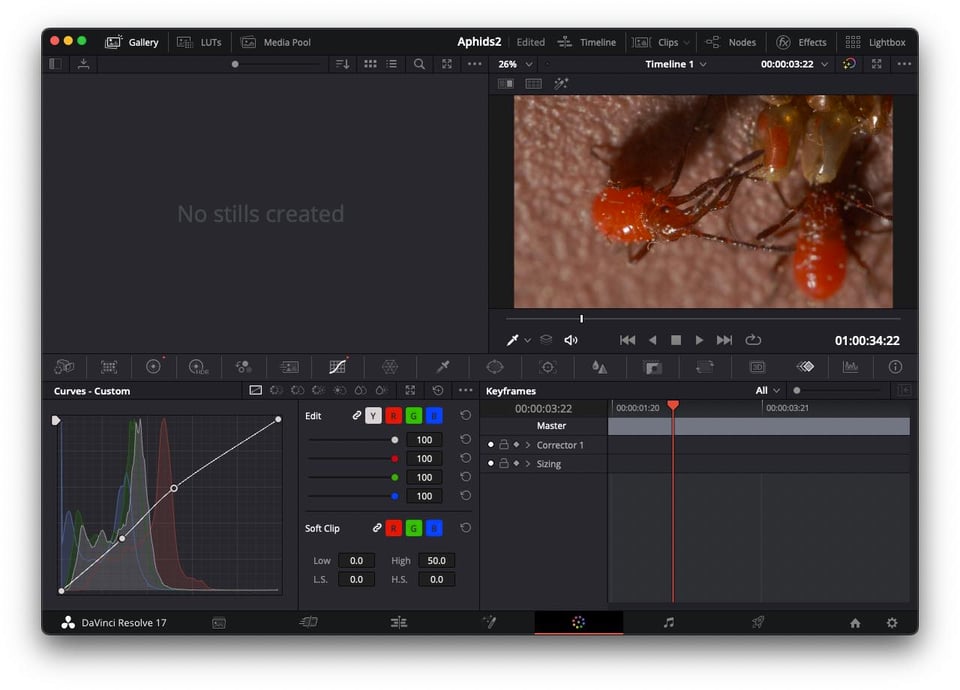Open the Motion Effects palette
The height and width of the screenshot is (690, 960).
pos(289,367)
